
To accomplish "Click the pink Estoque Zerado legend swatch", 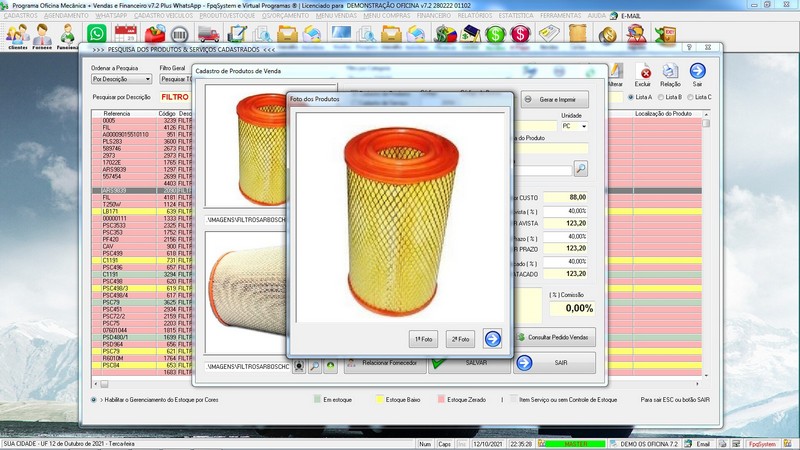I will 441,399.
